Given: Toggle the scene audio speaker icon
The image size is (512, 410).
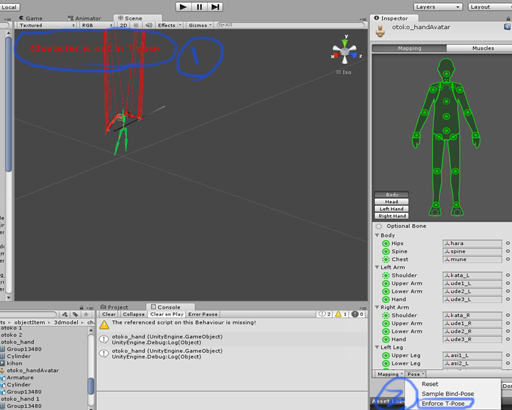Looking at the screenshot, I should 149,25.
